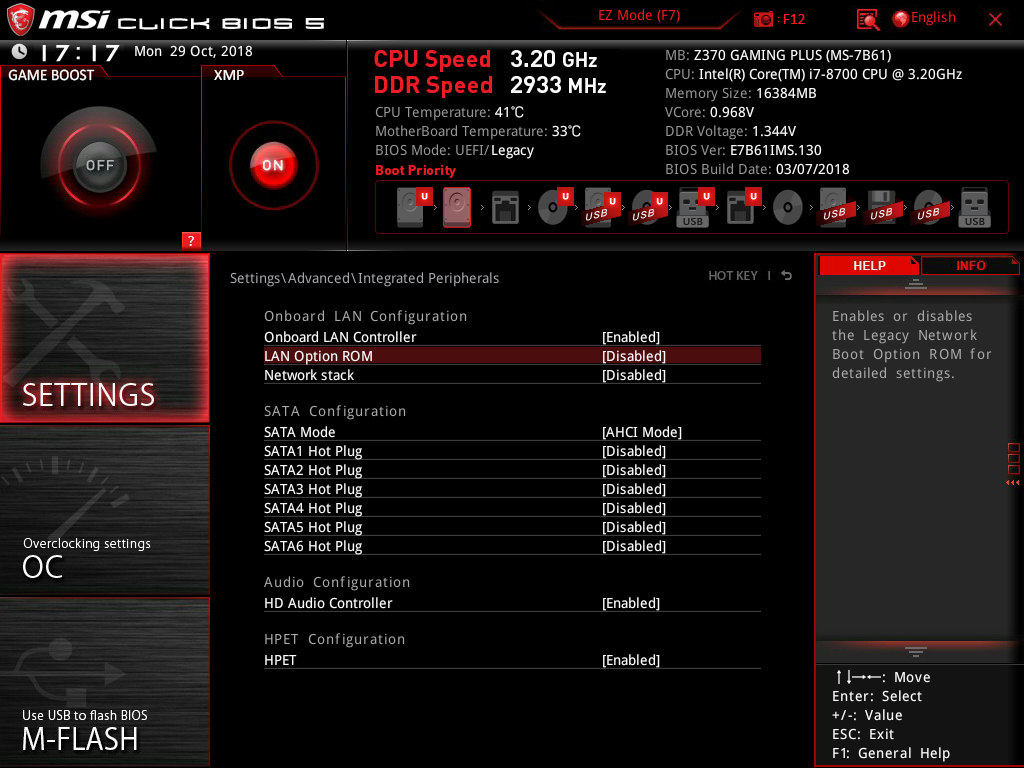Switch to the HELP tab
Image resolution: width=1024 pixels, height=768 pixels.
[869, 265]
